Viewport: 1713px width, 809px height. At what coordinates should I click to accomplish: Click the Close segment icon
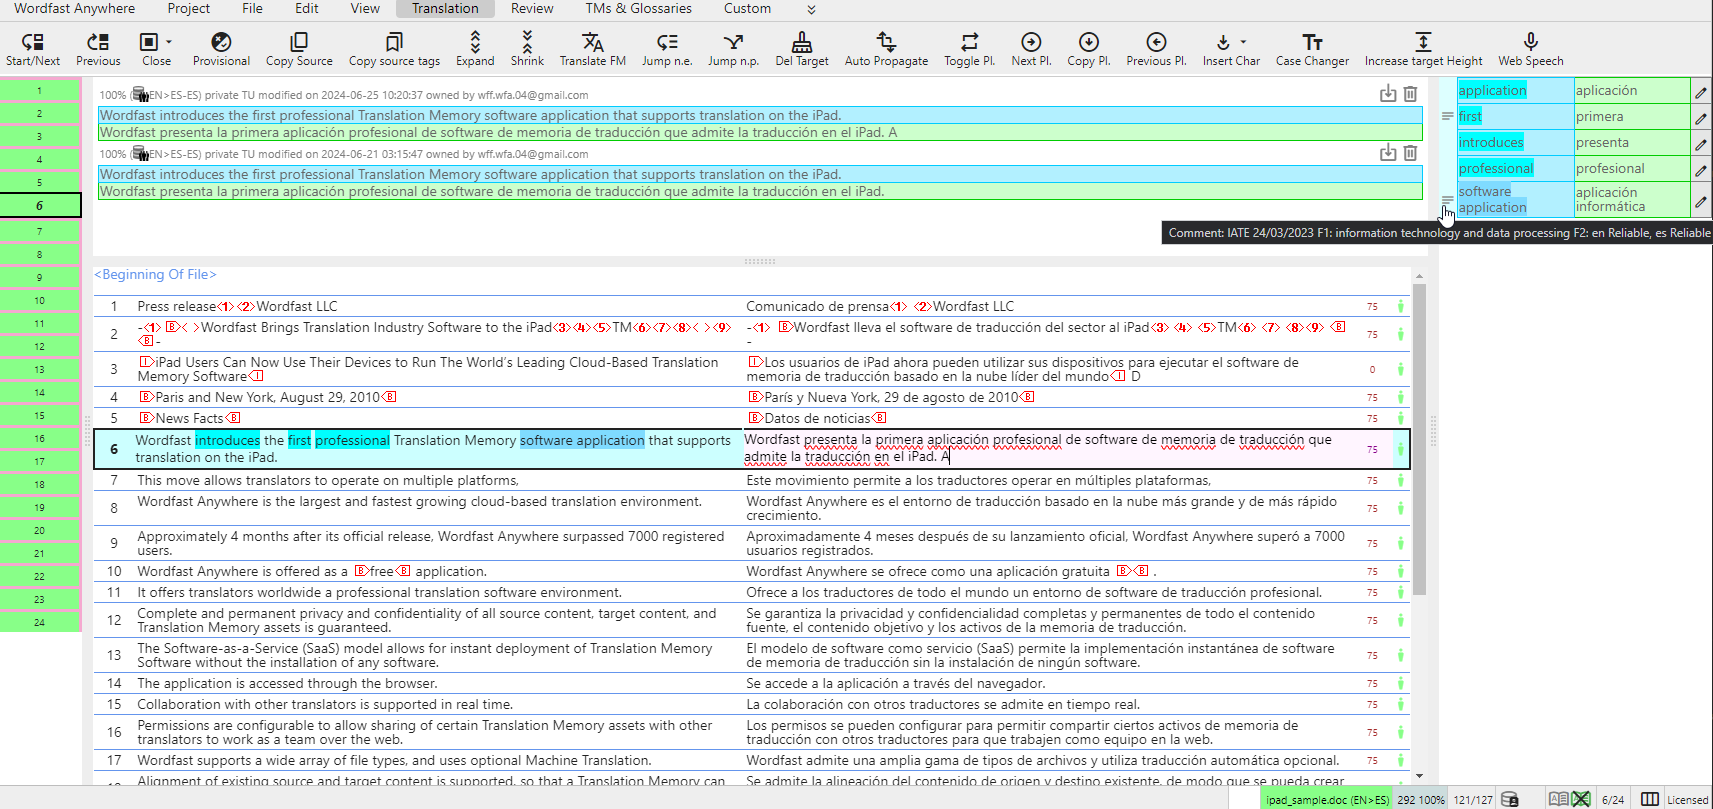coord(149,42)
